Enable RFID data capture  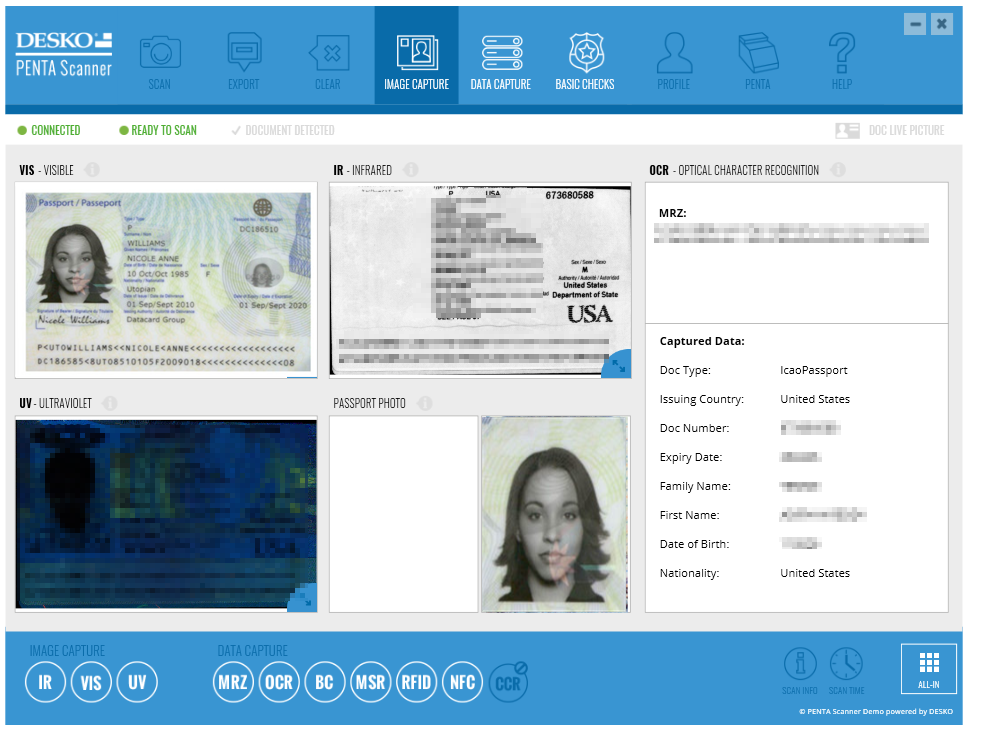416,682
